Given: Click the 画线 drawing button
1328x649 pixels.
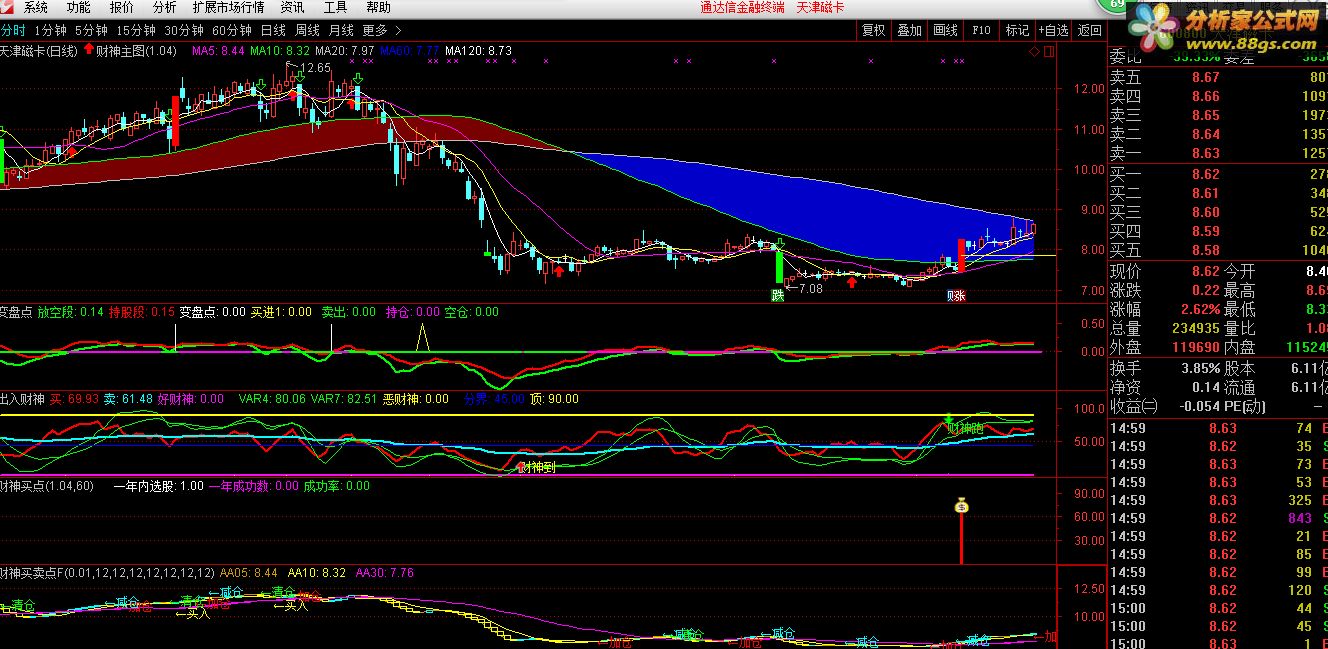Looking at the screenshot, I should click(x=945, y=31).
